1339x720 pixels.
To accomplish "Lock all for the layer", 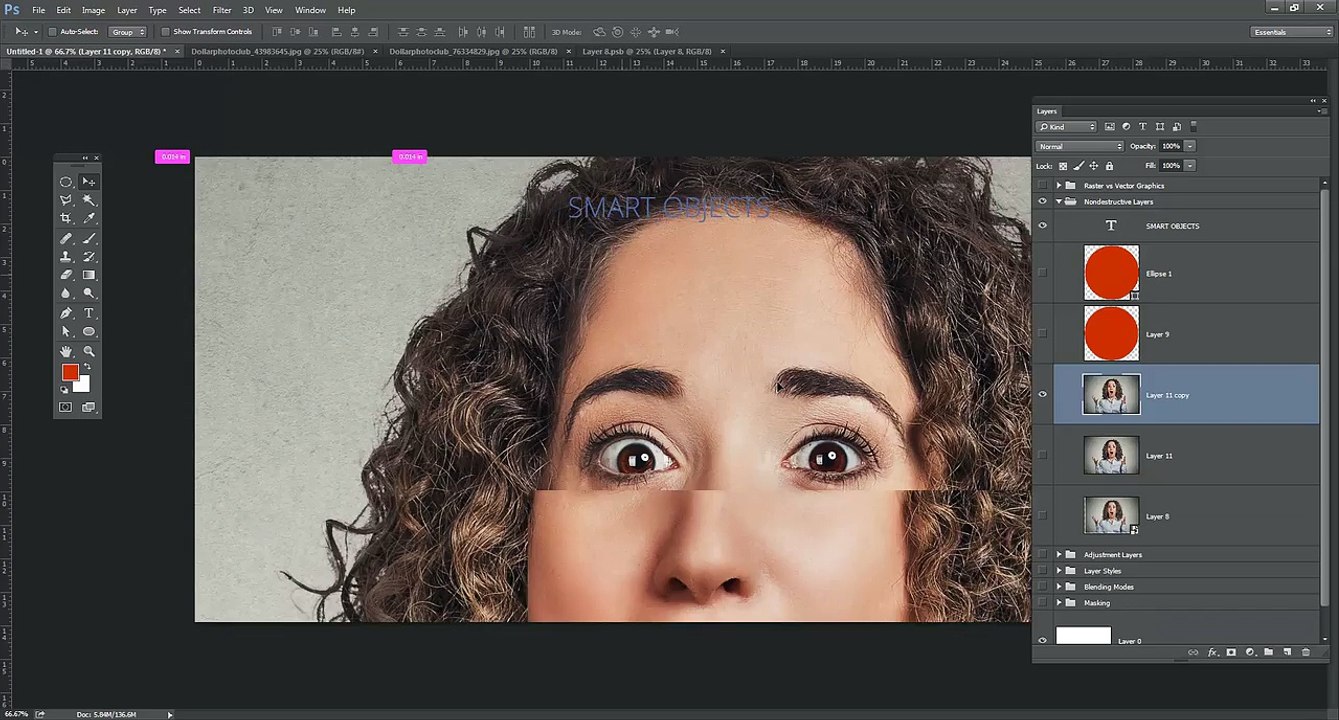I will pyautogui.click(x=1109, y=166).
